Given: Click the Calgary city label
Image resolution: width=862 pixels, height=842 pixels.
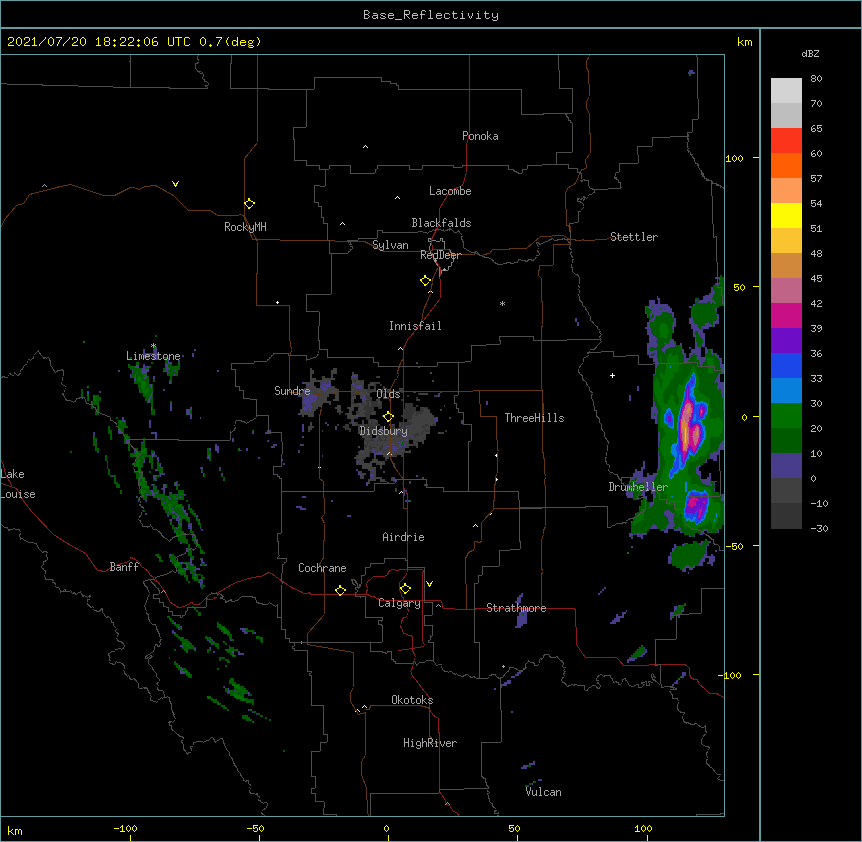Looking at the screenshot, I should [399, 603].
